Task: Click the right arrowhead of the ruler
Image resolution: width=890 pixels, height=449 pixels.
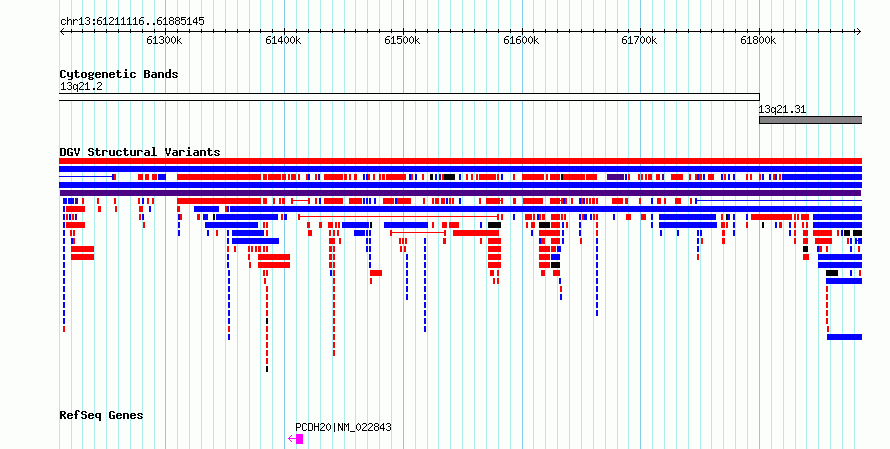Action: (x=859, y=32)
